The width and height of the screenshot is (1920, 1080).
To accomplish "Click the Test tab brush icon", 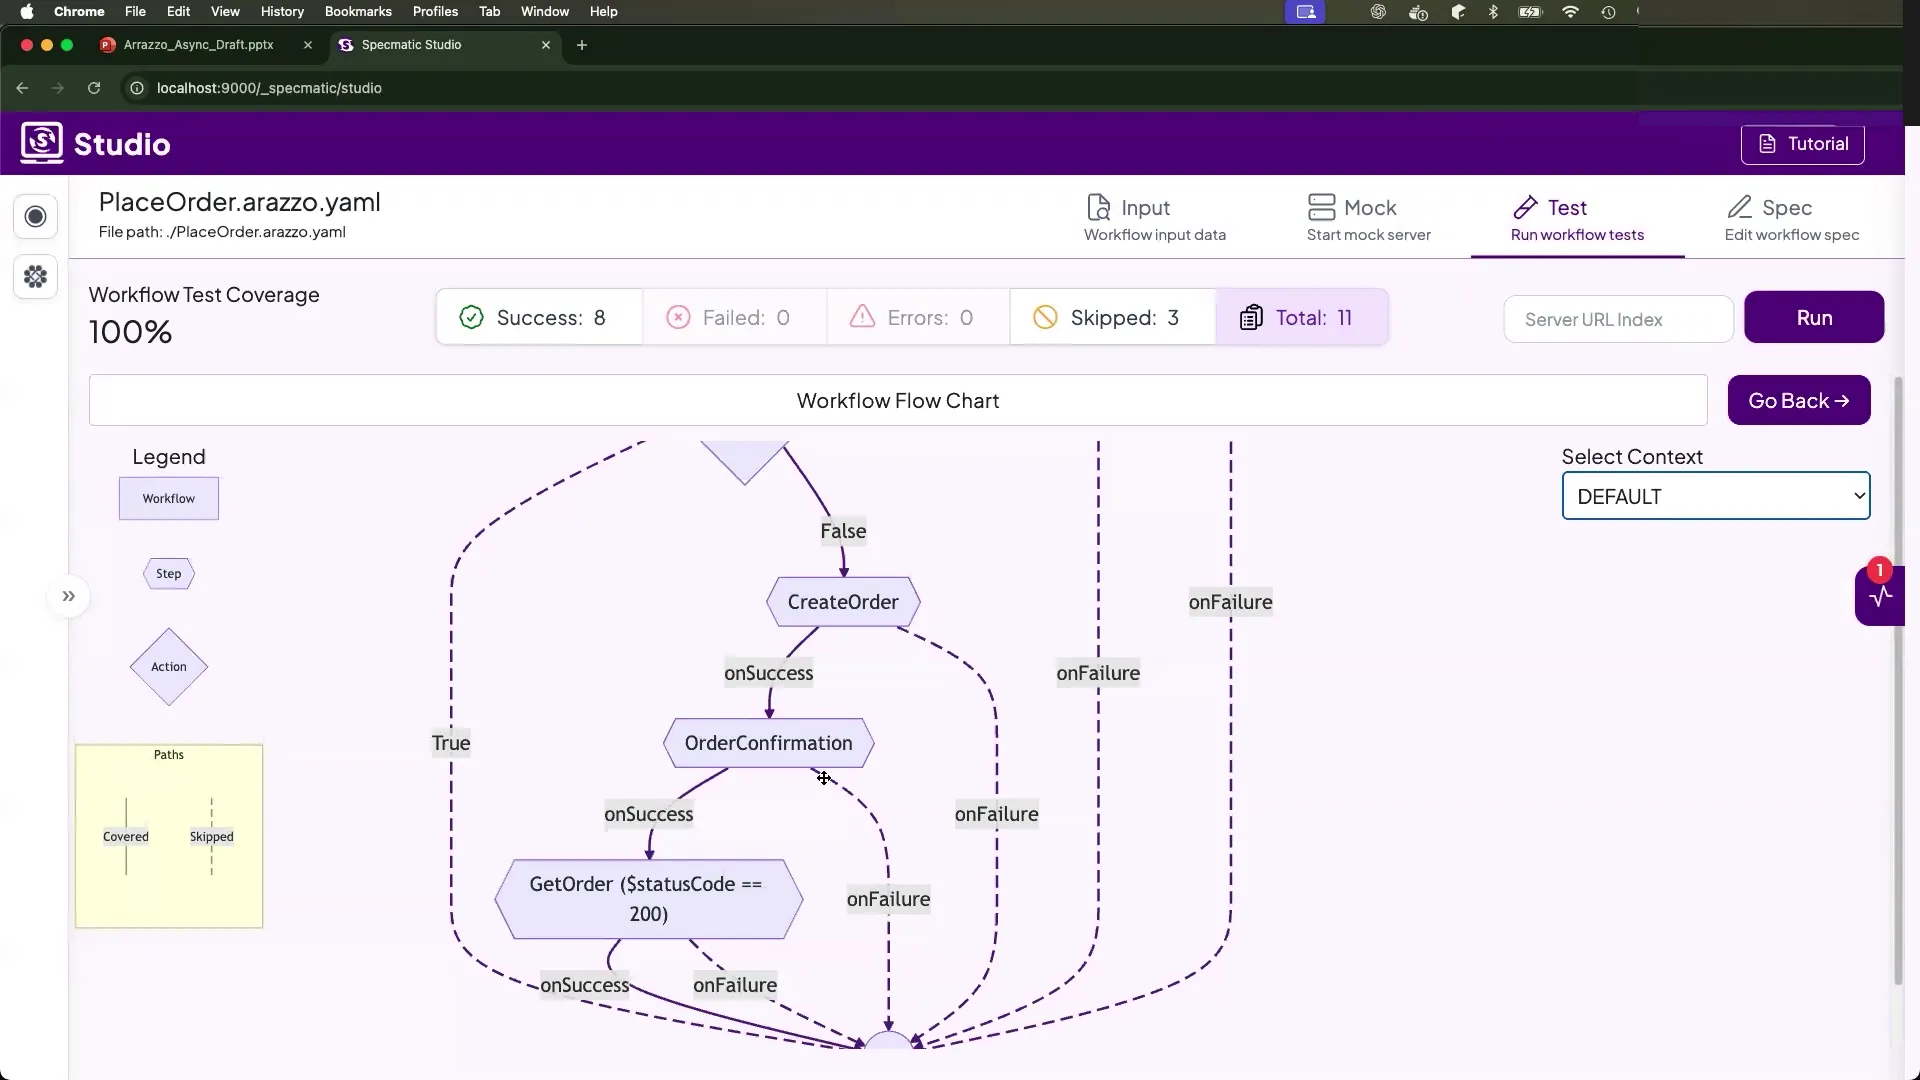I will click(x=1525, y=207).
